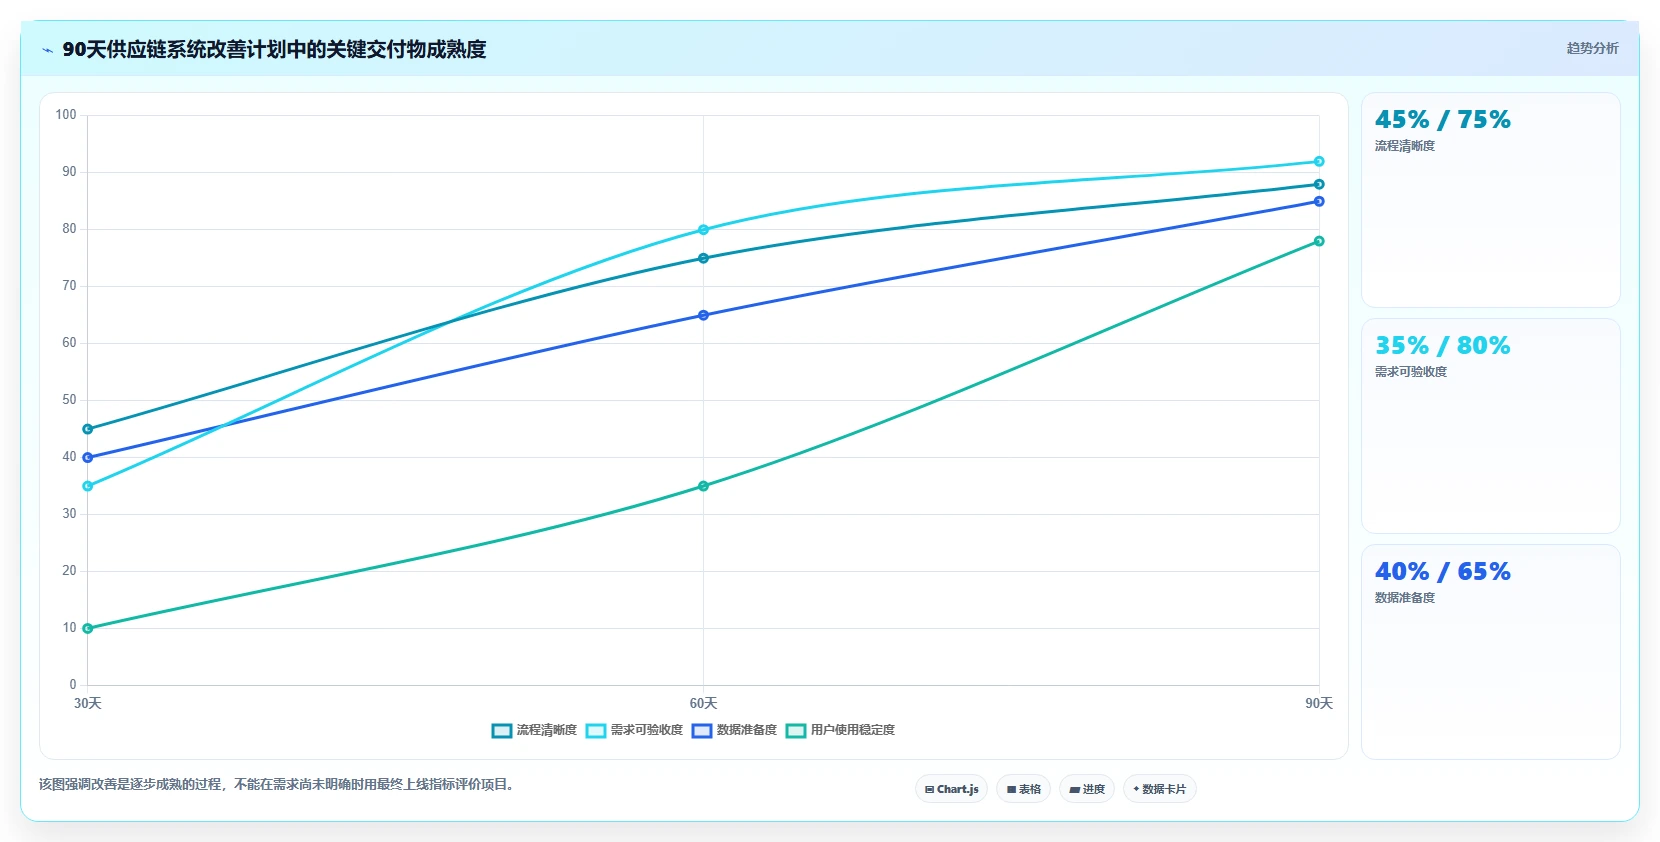Toggle the 用户使用稳定度 legend series
This screenshot has width=1660, height=842.
[840, 731]
